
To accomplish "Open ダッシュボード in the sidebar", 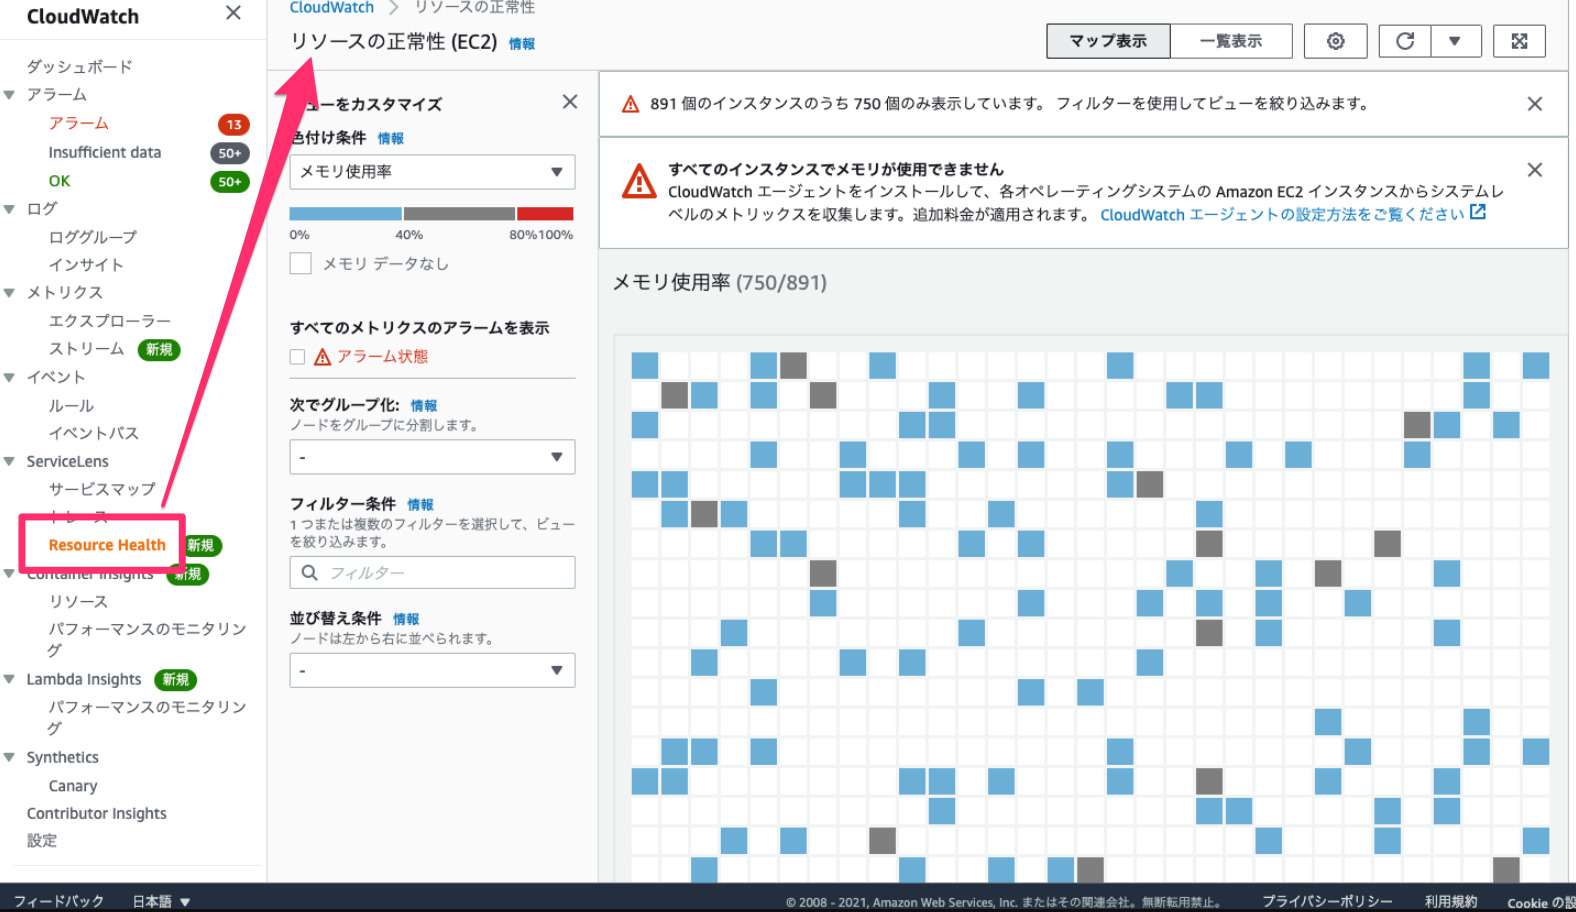I will 79,66.
